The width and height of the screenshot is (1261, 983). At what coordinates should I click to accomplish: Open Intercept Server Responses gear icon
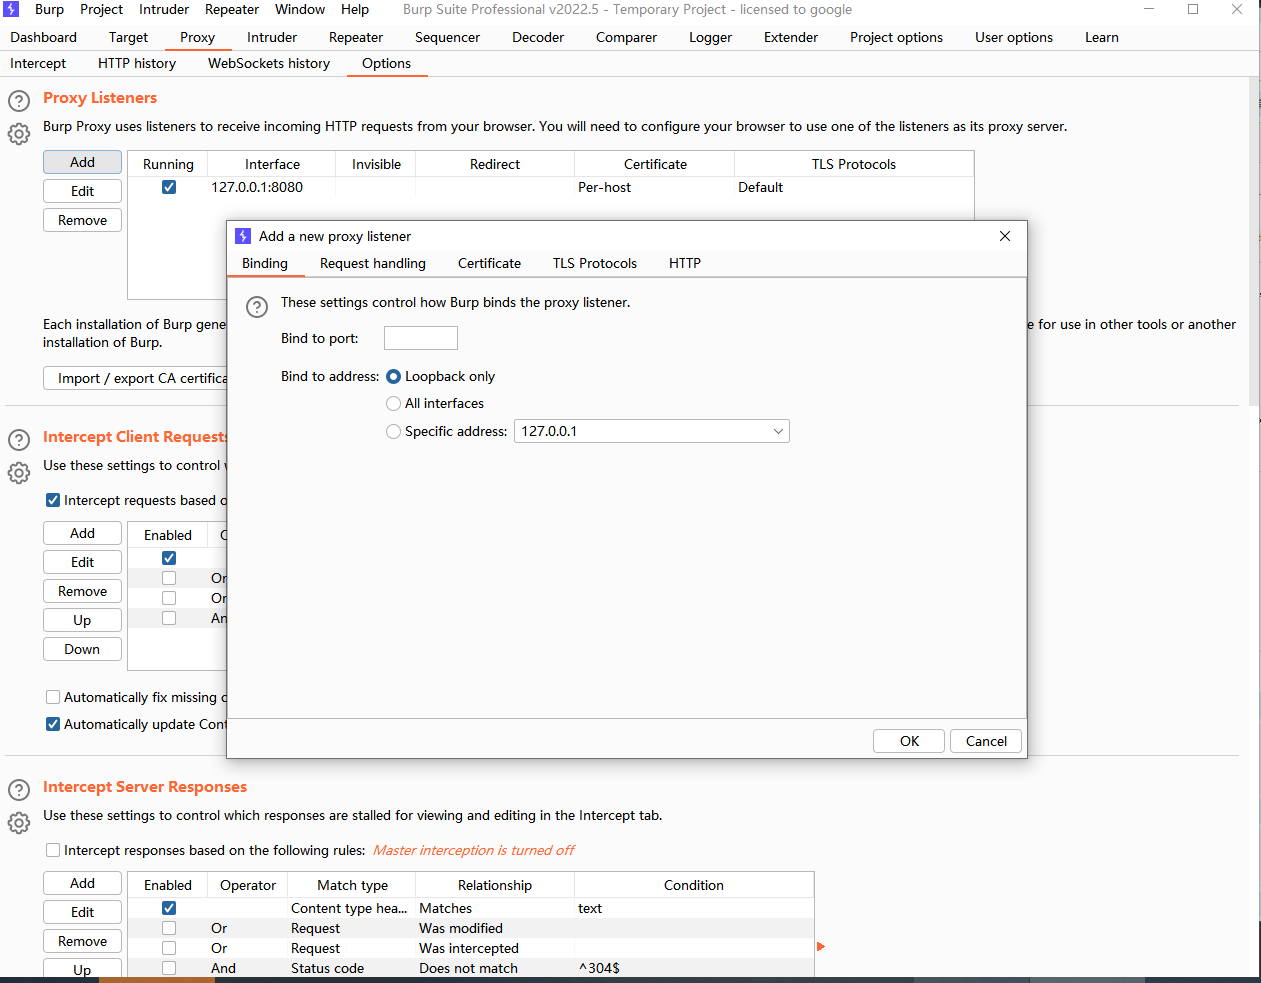coord(19,823)
